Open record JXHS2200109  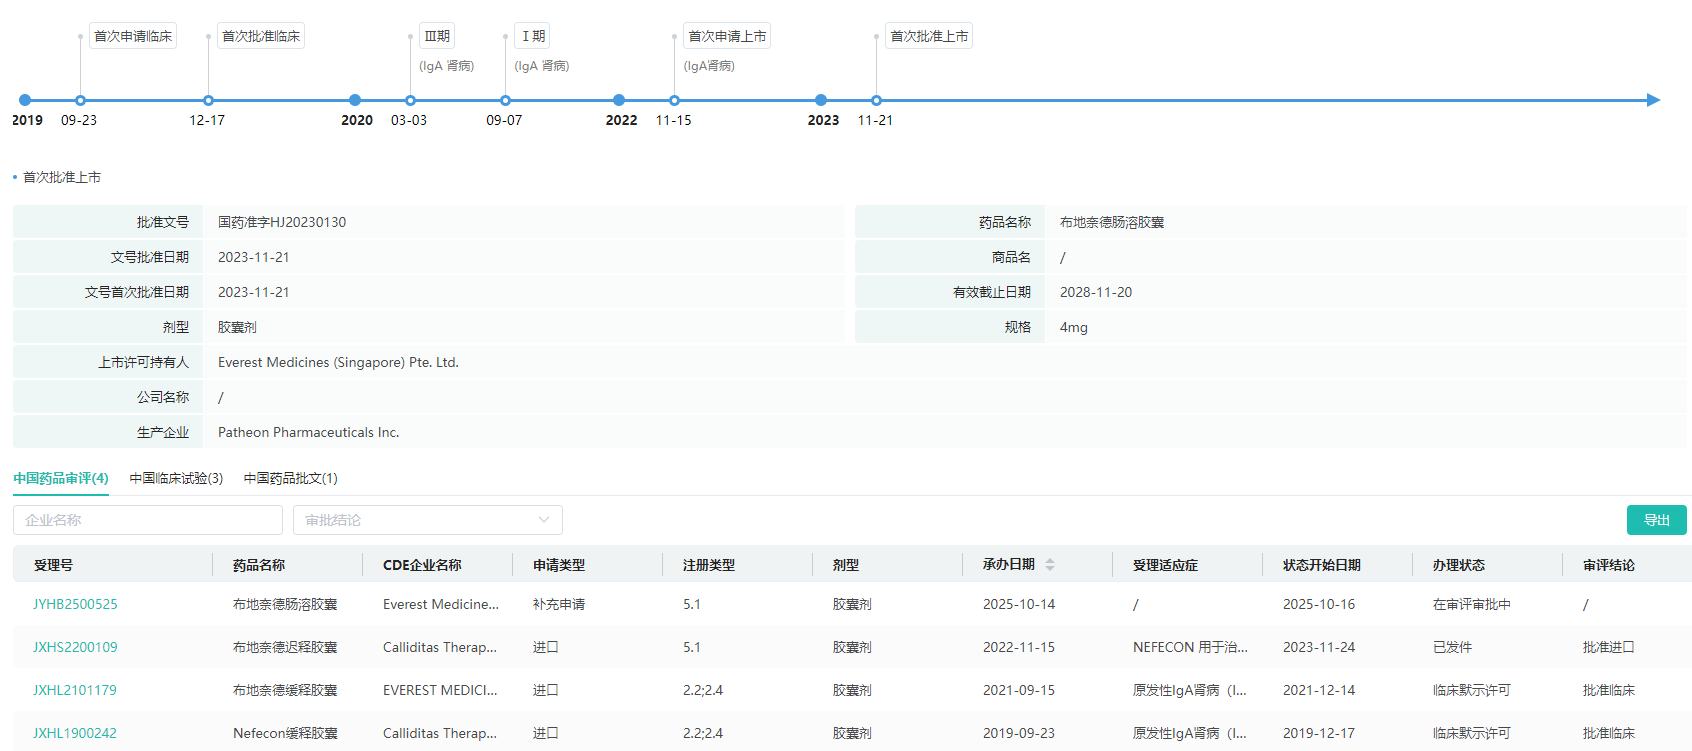75,647
